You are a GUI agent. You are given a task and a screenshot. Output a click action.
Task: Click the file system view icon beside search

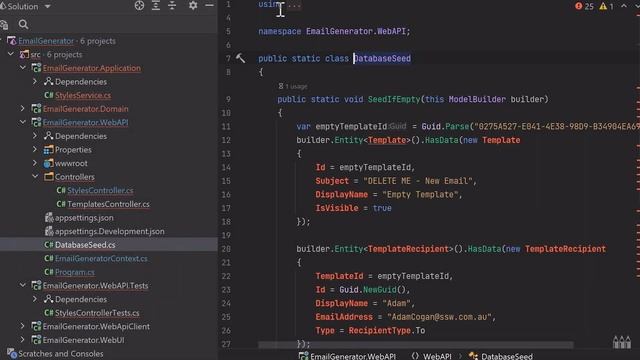4,25
